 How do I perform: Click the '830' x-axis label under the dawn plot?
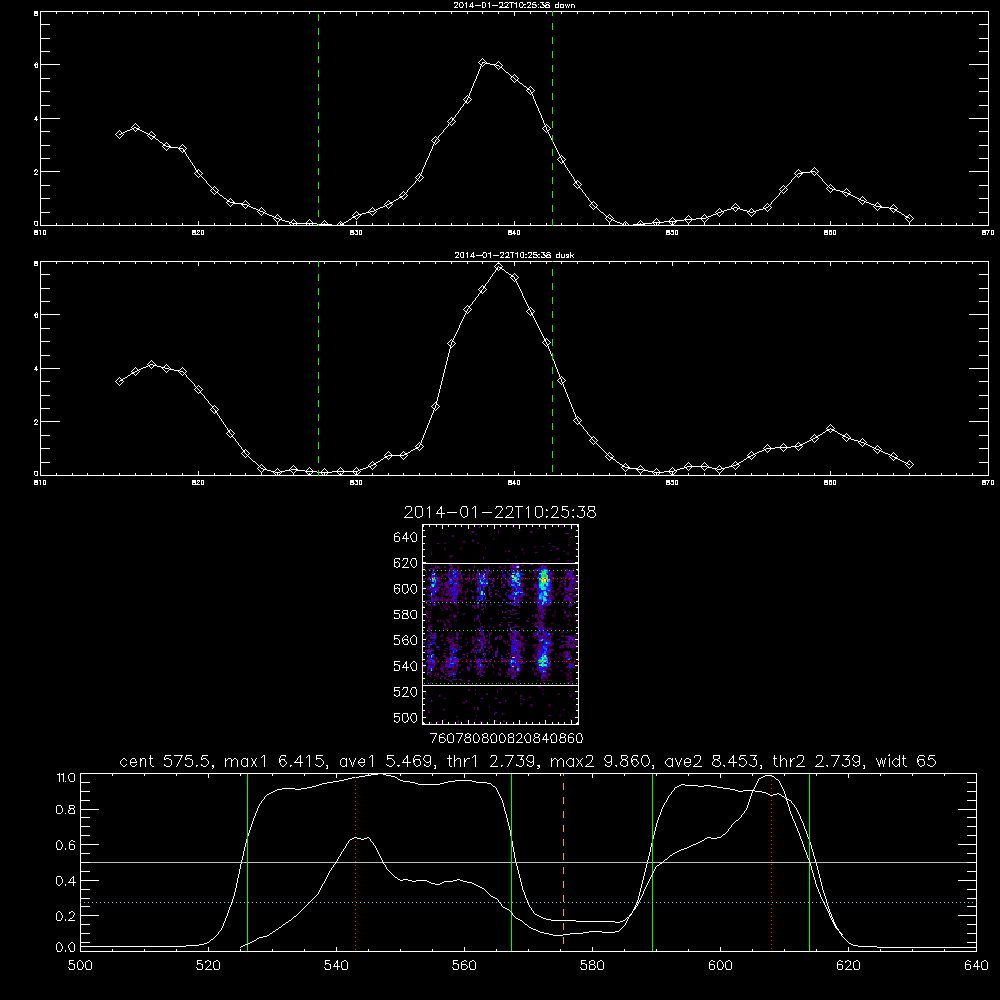[x=356, y=233]
